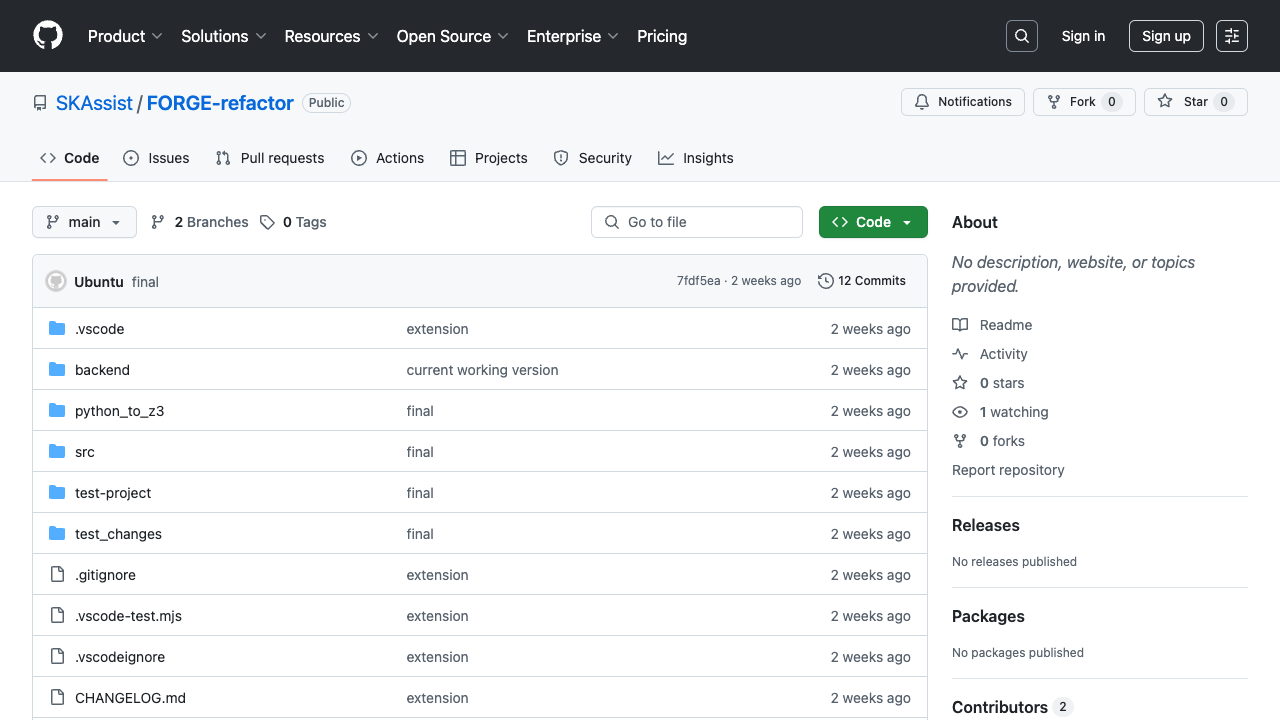Click the repository icon beside SKAssist
The image size is (1280, 720).
tap(40, 103)
